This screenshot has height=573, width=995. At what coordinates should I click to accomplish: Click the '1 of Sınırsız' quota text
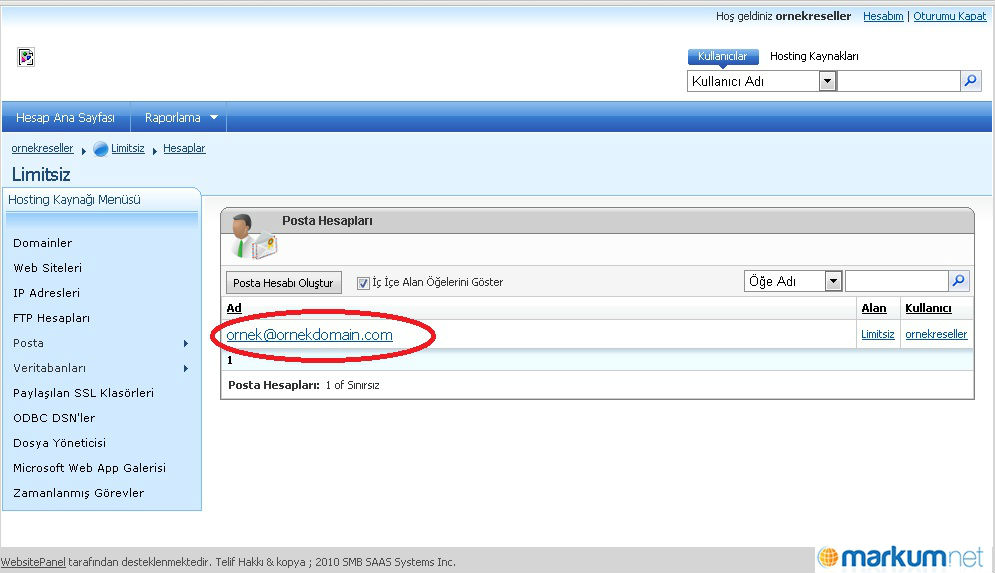point(352,385)
